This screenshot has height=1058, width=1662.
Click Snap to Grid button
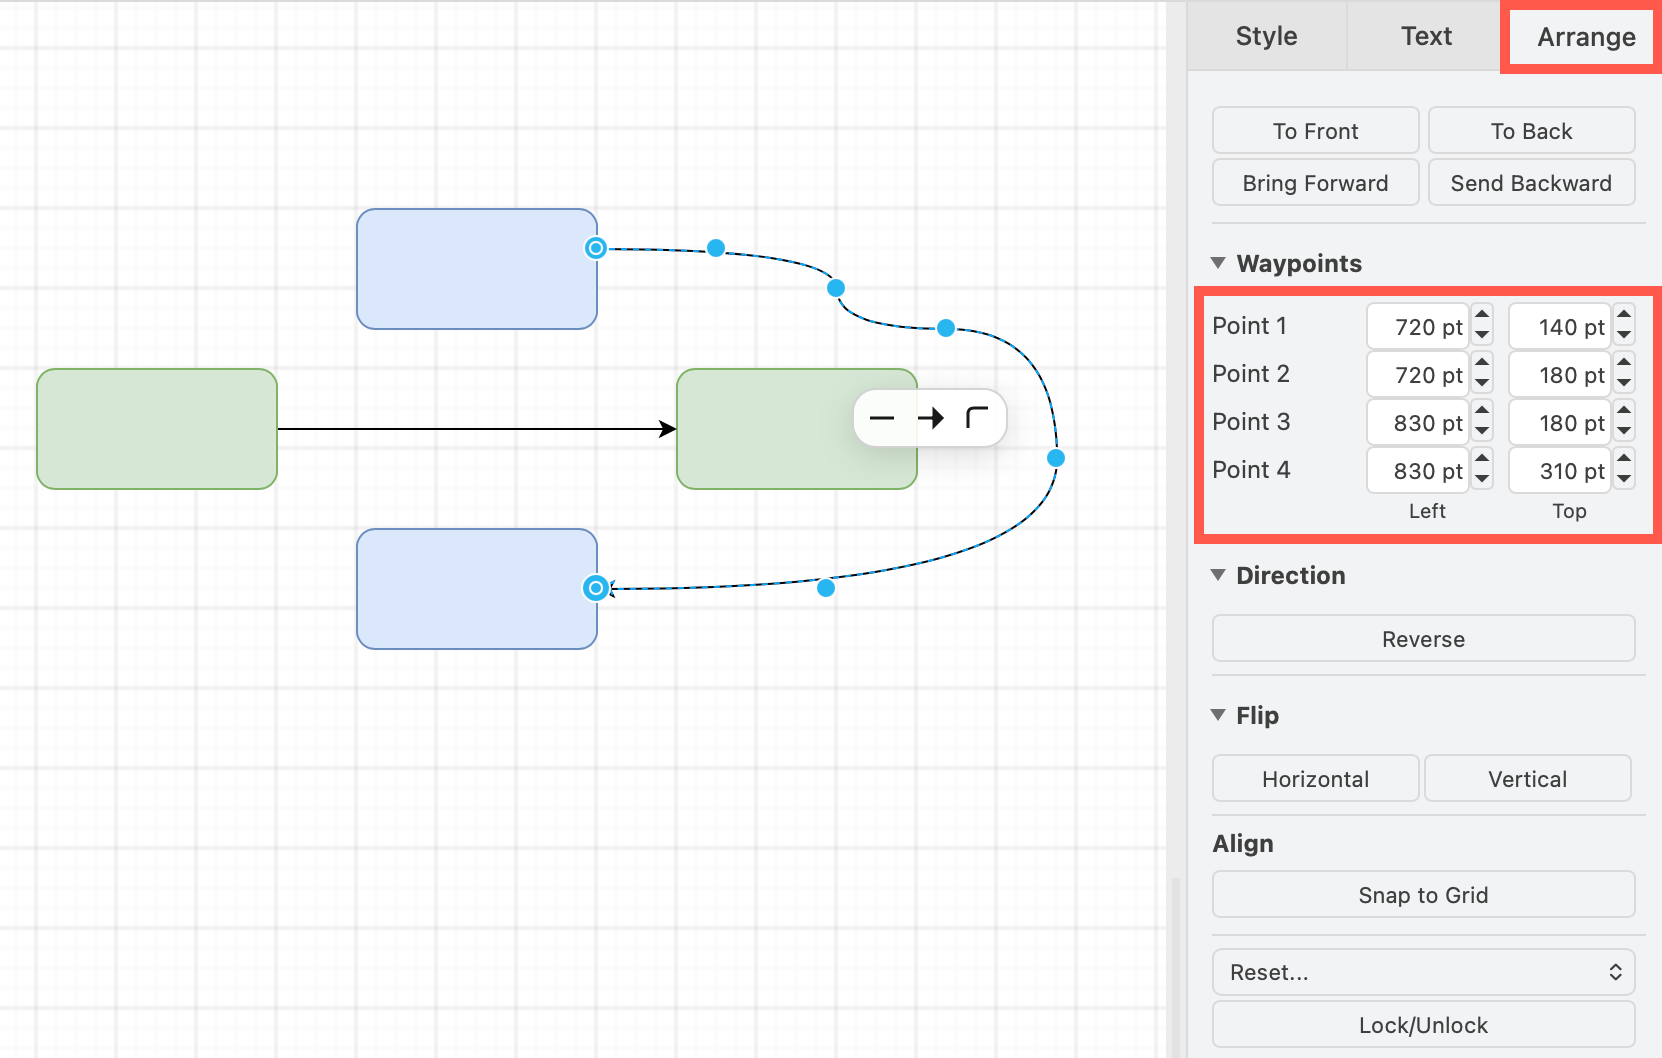coord(1423,894)
